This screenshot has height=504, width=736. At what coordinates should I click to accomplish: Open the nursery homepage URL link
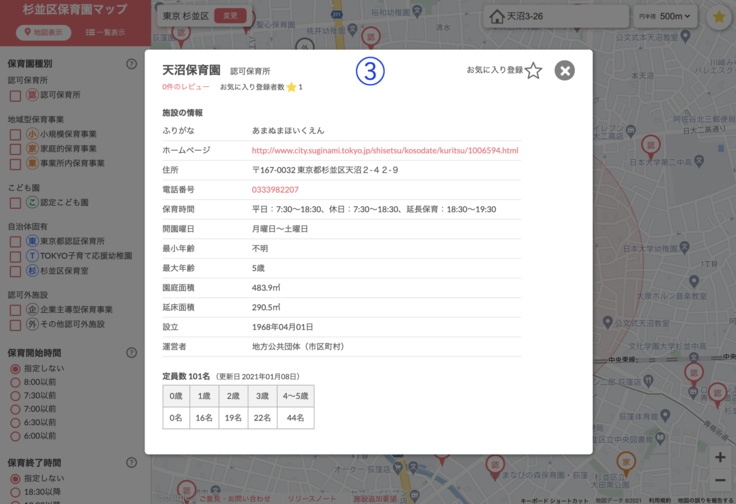pos(384,150)
